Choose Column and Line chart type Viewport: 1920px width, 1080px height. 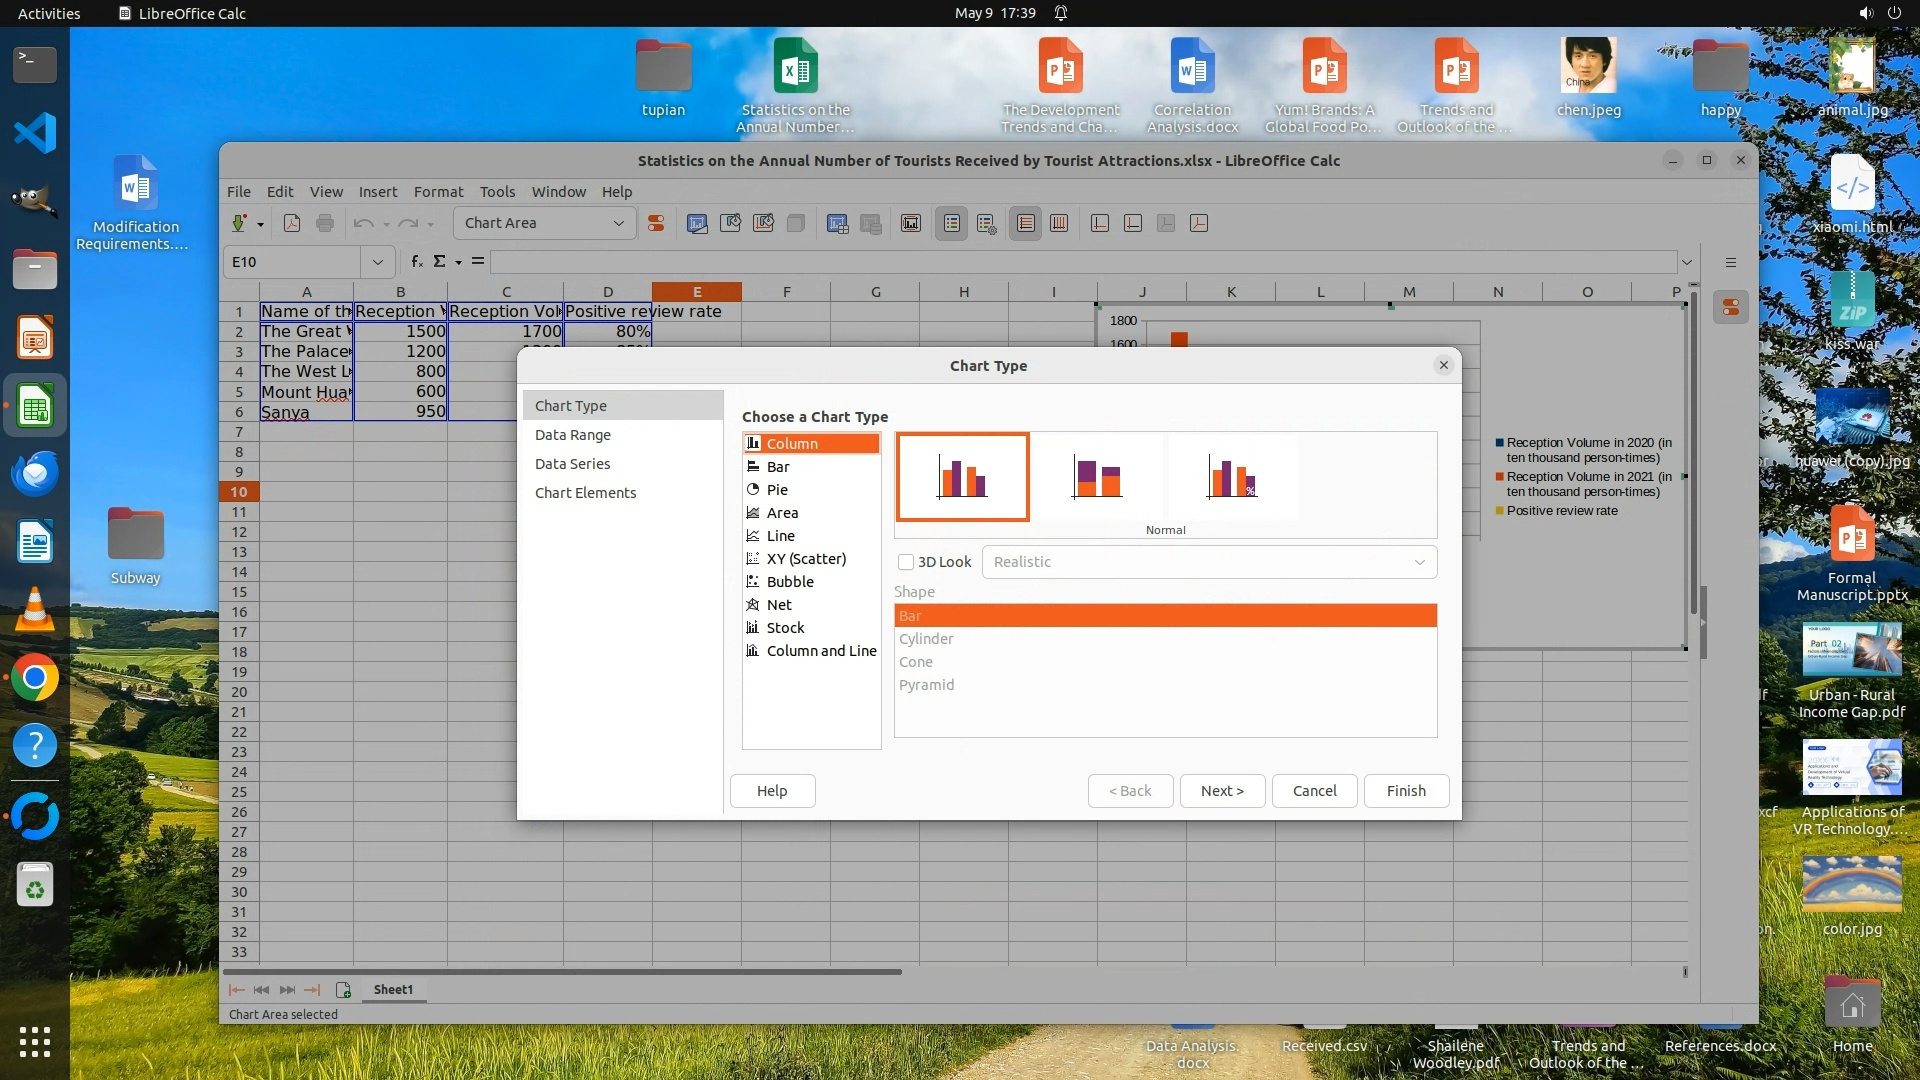tap(820, 651)
